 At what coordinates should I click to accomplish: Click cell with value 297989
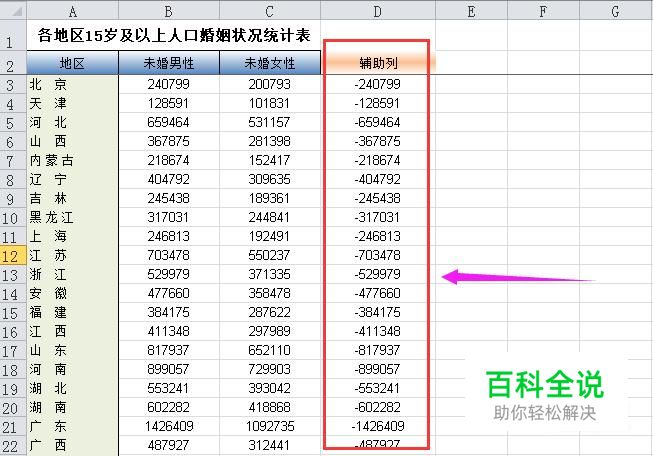pos(270,331)
